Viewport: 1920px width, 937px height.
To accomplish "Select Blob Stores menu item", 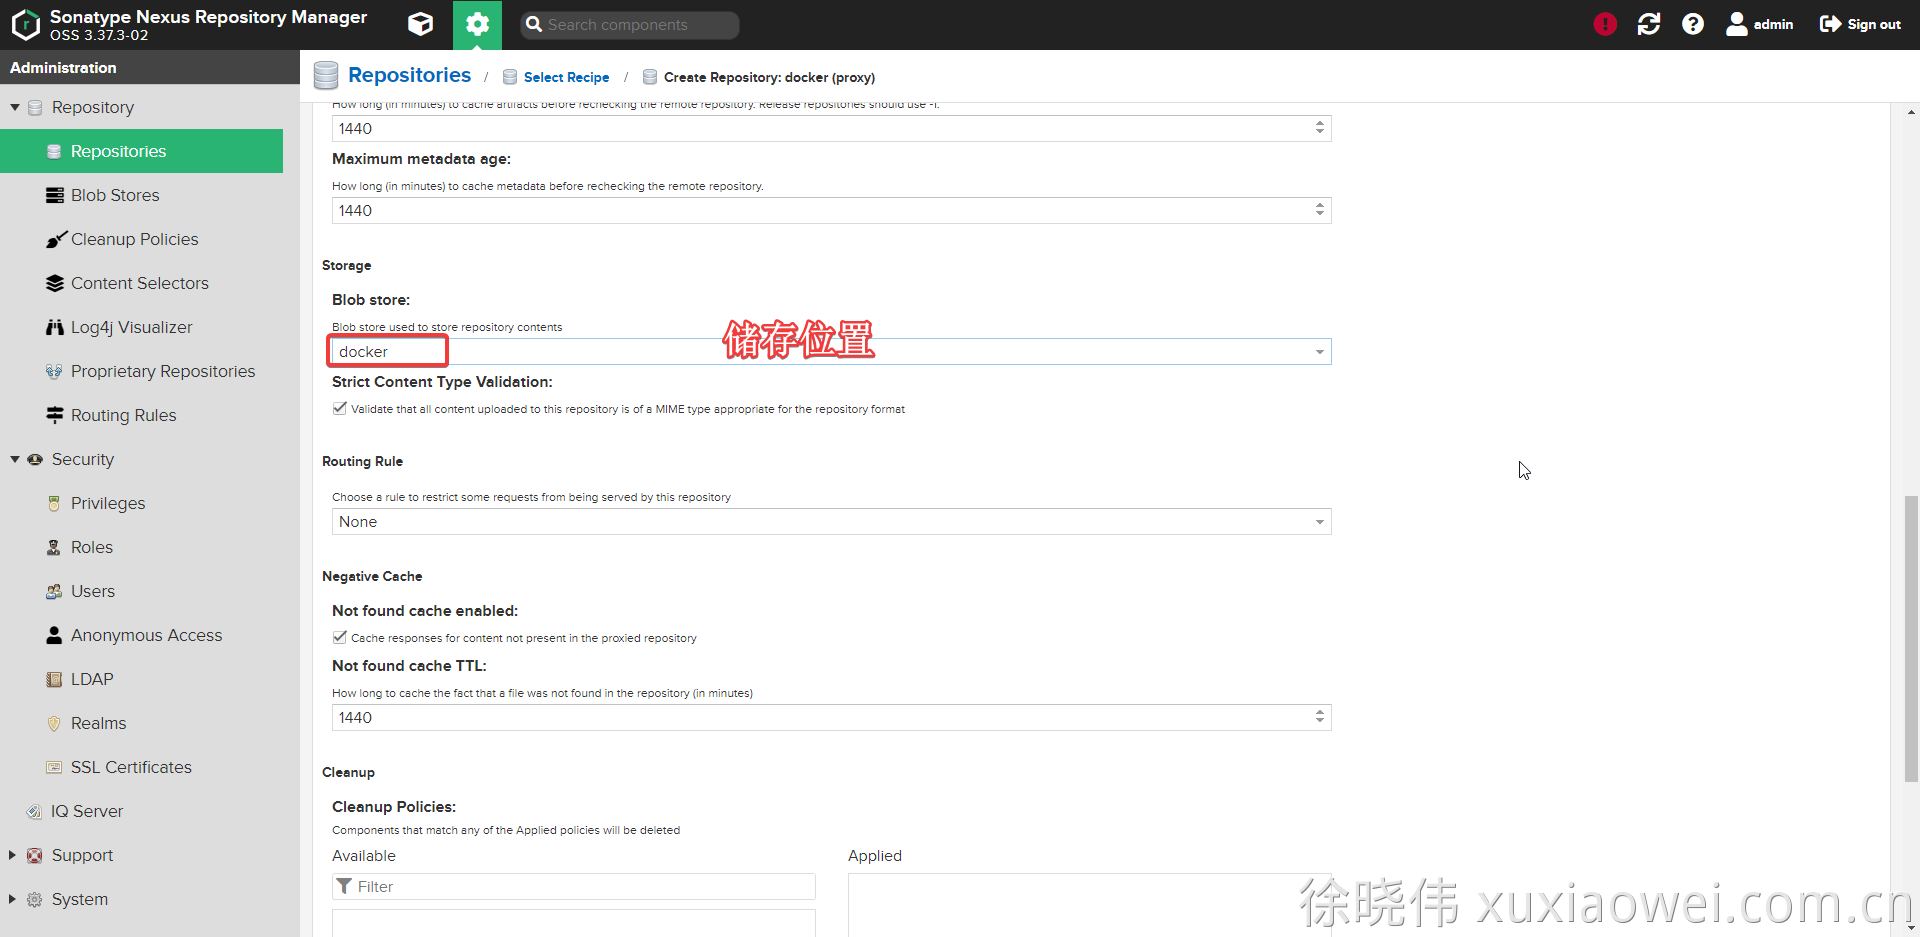I will coord(115,195).
